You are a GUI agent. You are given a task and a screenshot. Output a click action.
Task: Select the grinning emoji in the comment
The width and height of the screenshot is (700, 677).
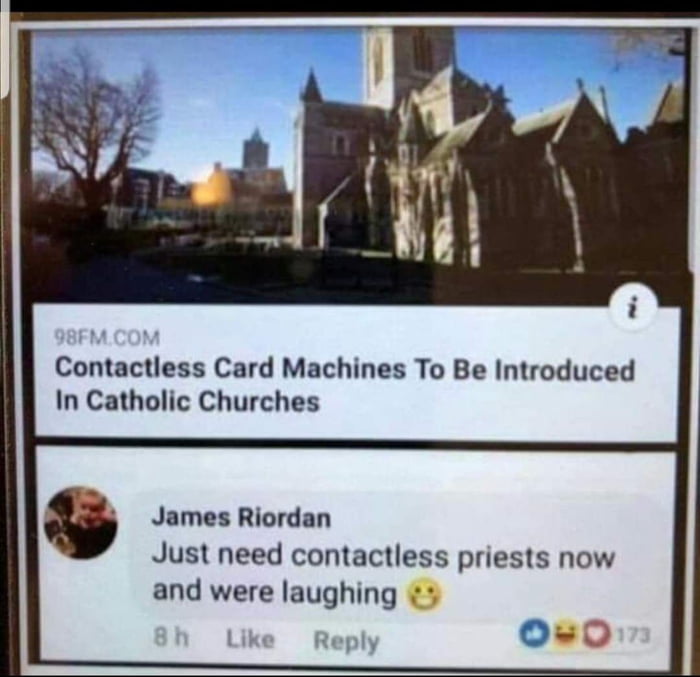click(425, 595)
